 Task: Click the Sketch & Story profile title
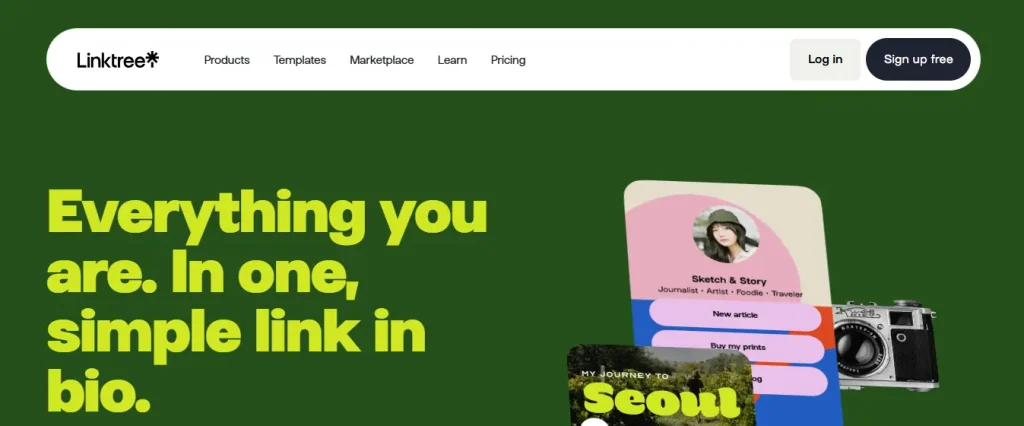729,280
